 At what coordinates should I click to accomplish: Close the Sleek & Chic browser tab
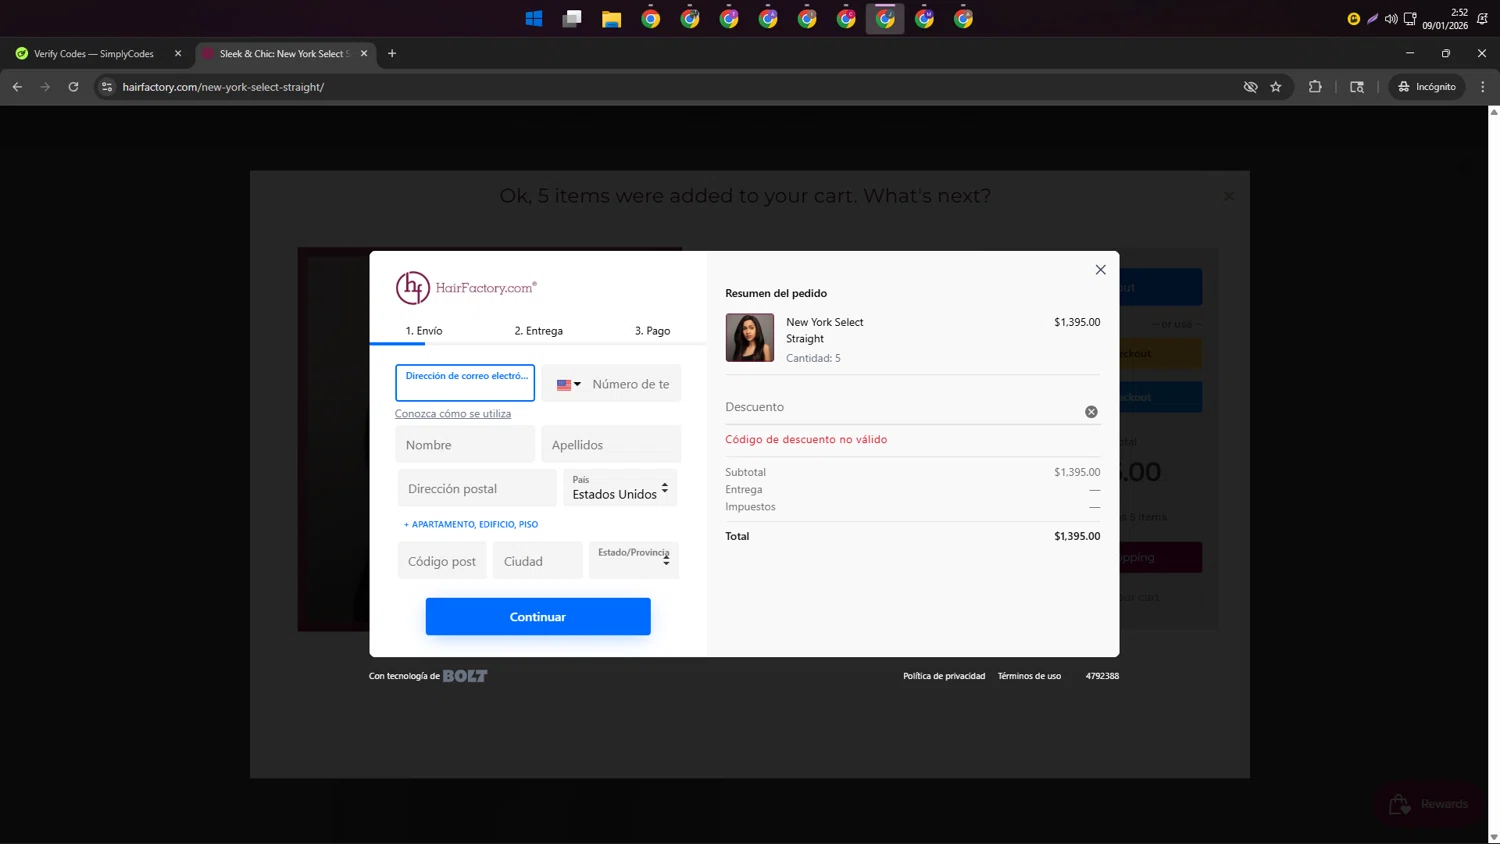(x=364, y=54)
